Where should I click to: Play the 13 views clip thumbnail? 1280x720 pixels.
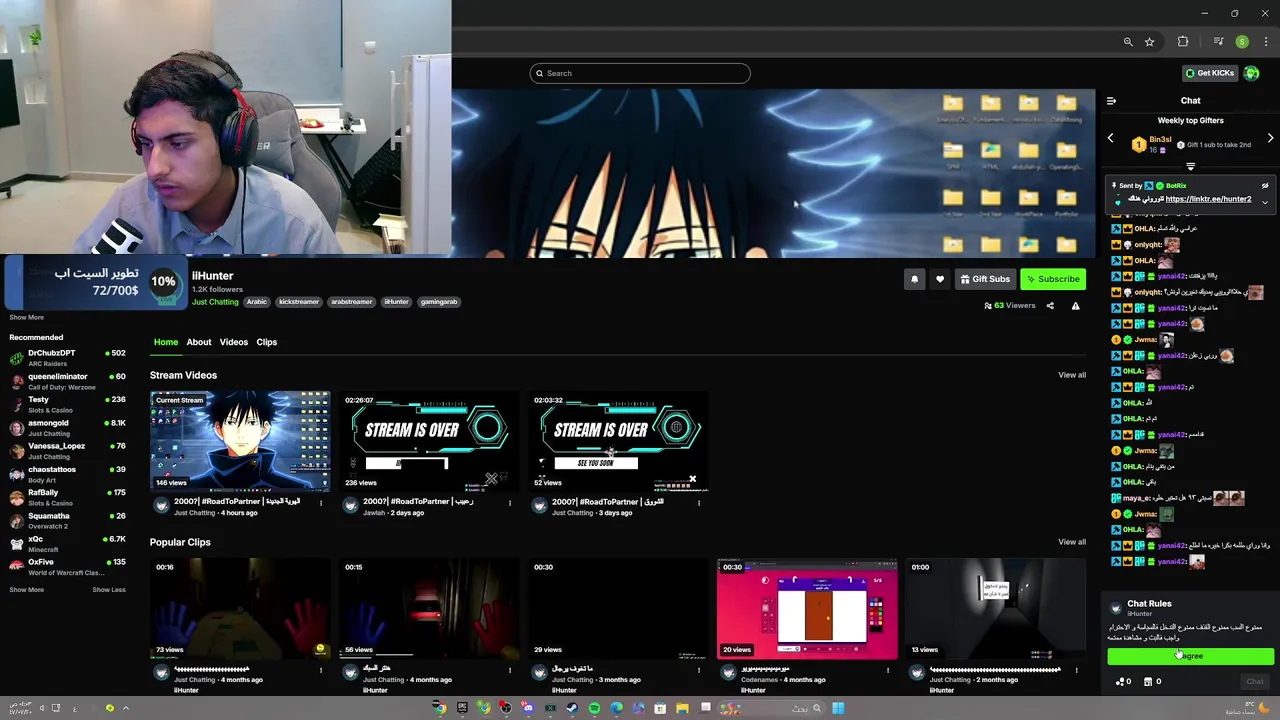click(996, 609)
